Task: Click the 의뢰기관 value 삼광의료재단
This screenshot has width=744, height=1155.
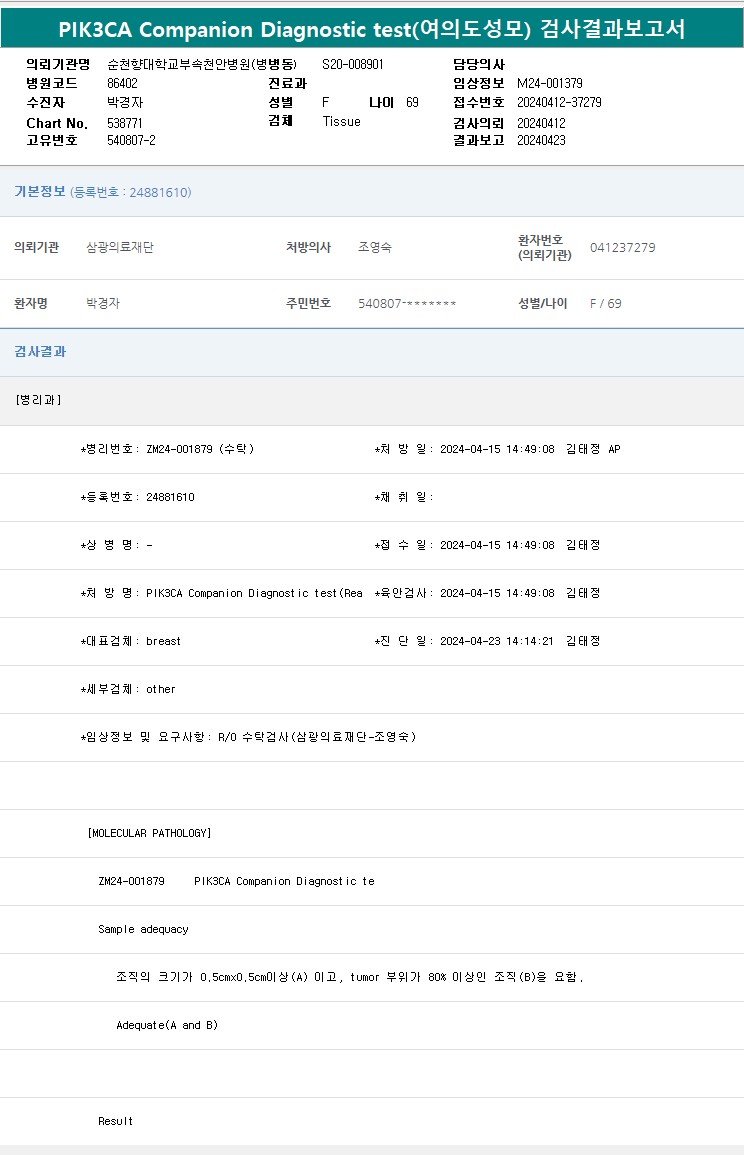Action: click(120, 247)
